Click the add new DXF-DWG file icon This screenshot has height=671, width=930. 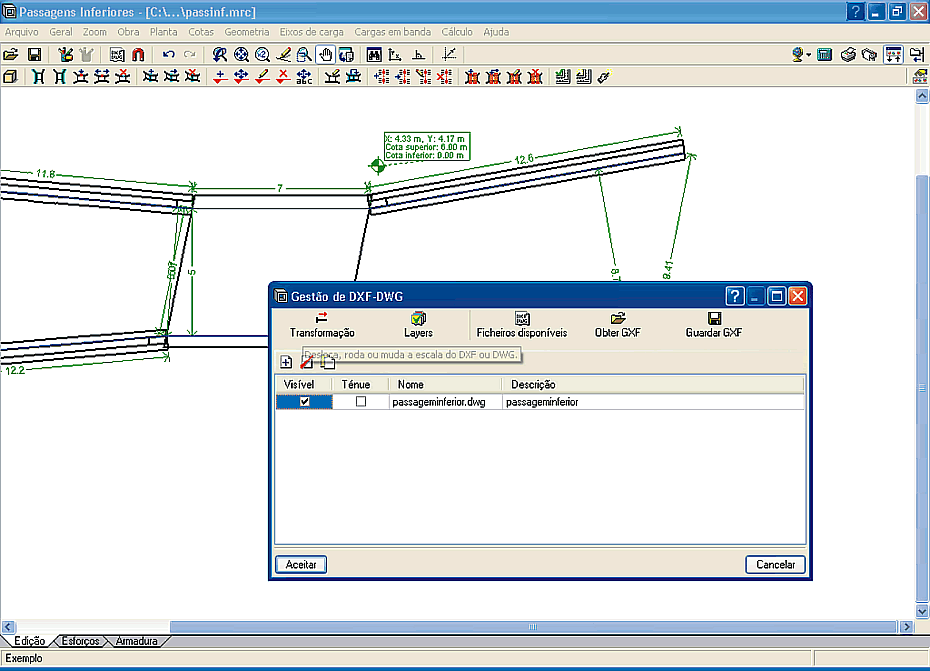[286, 362]
